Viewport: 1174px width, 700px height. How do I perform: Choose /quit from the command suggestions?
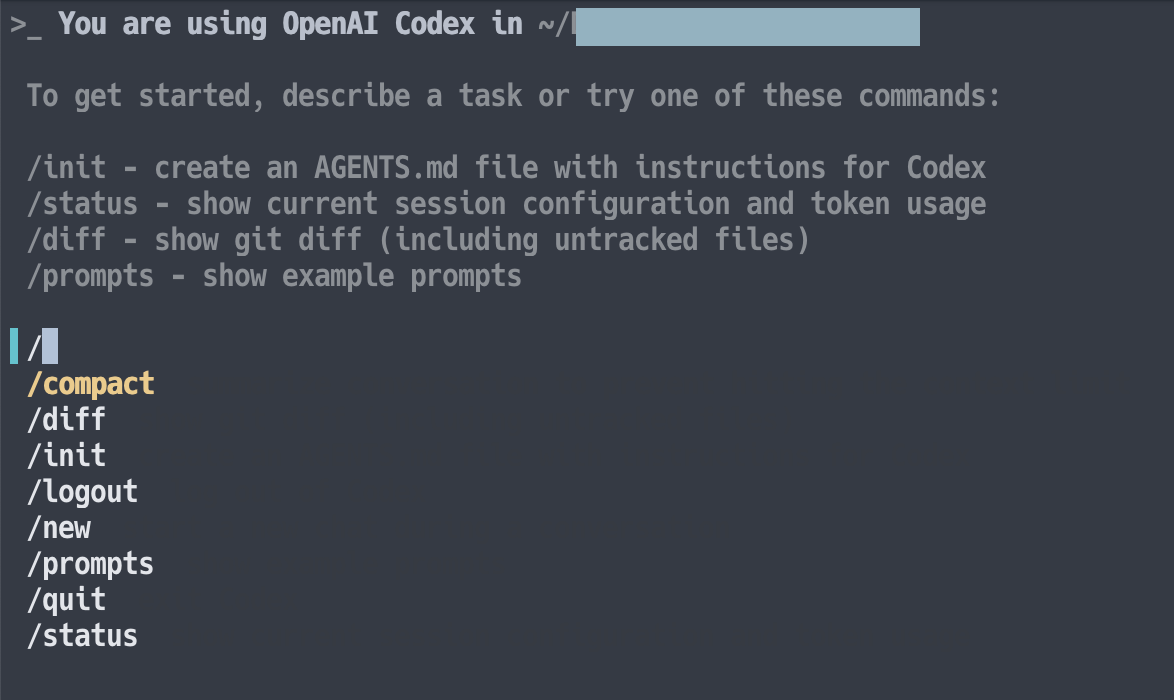pyautogui.click(x=66, y=599)
